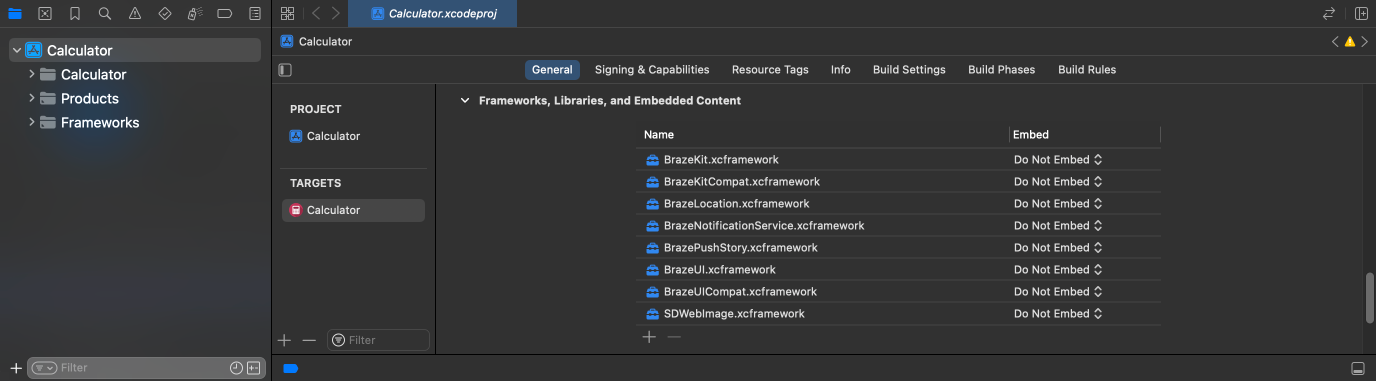Show only recent files clock icon
The image size is (1376, 381).
[236, 368]
